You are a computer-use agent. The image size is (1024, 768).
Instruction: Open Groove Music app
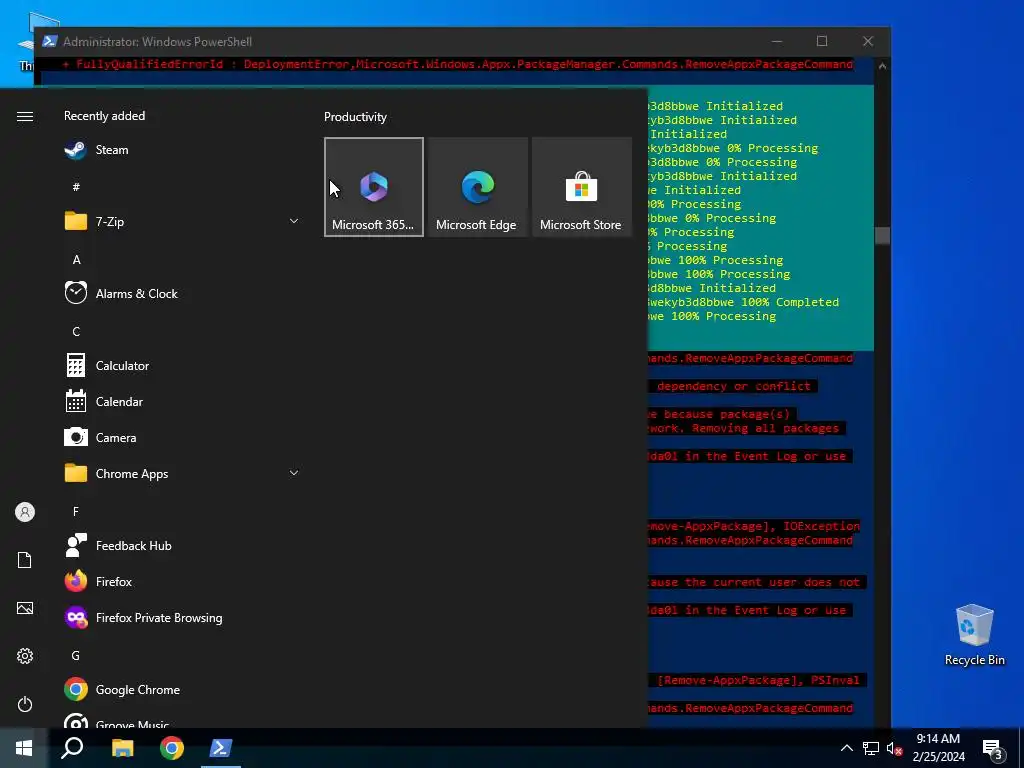click(182, 722)
